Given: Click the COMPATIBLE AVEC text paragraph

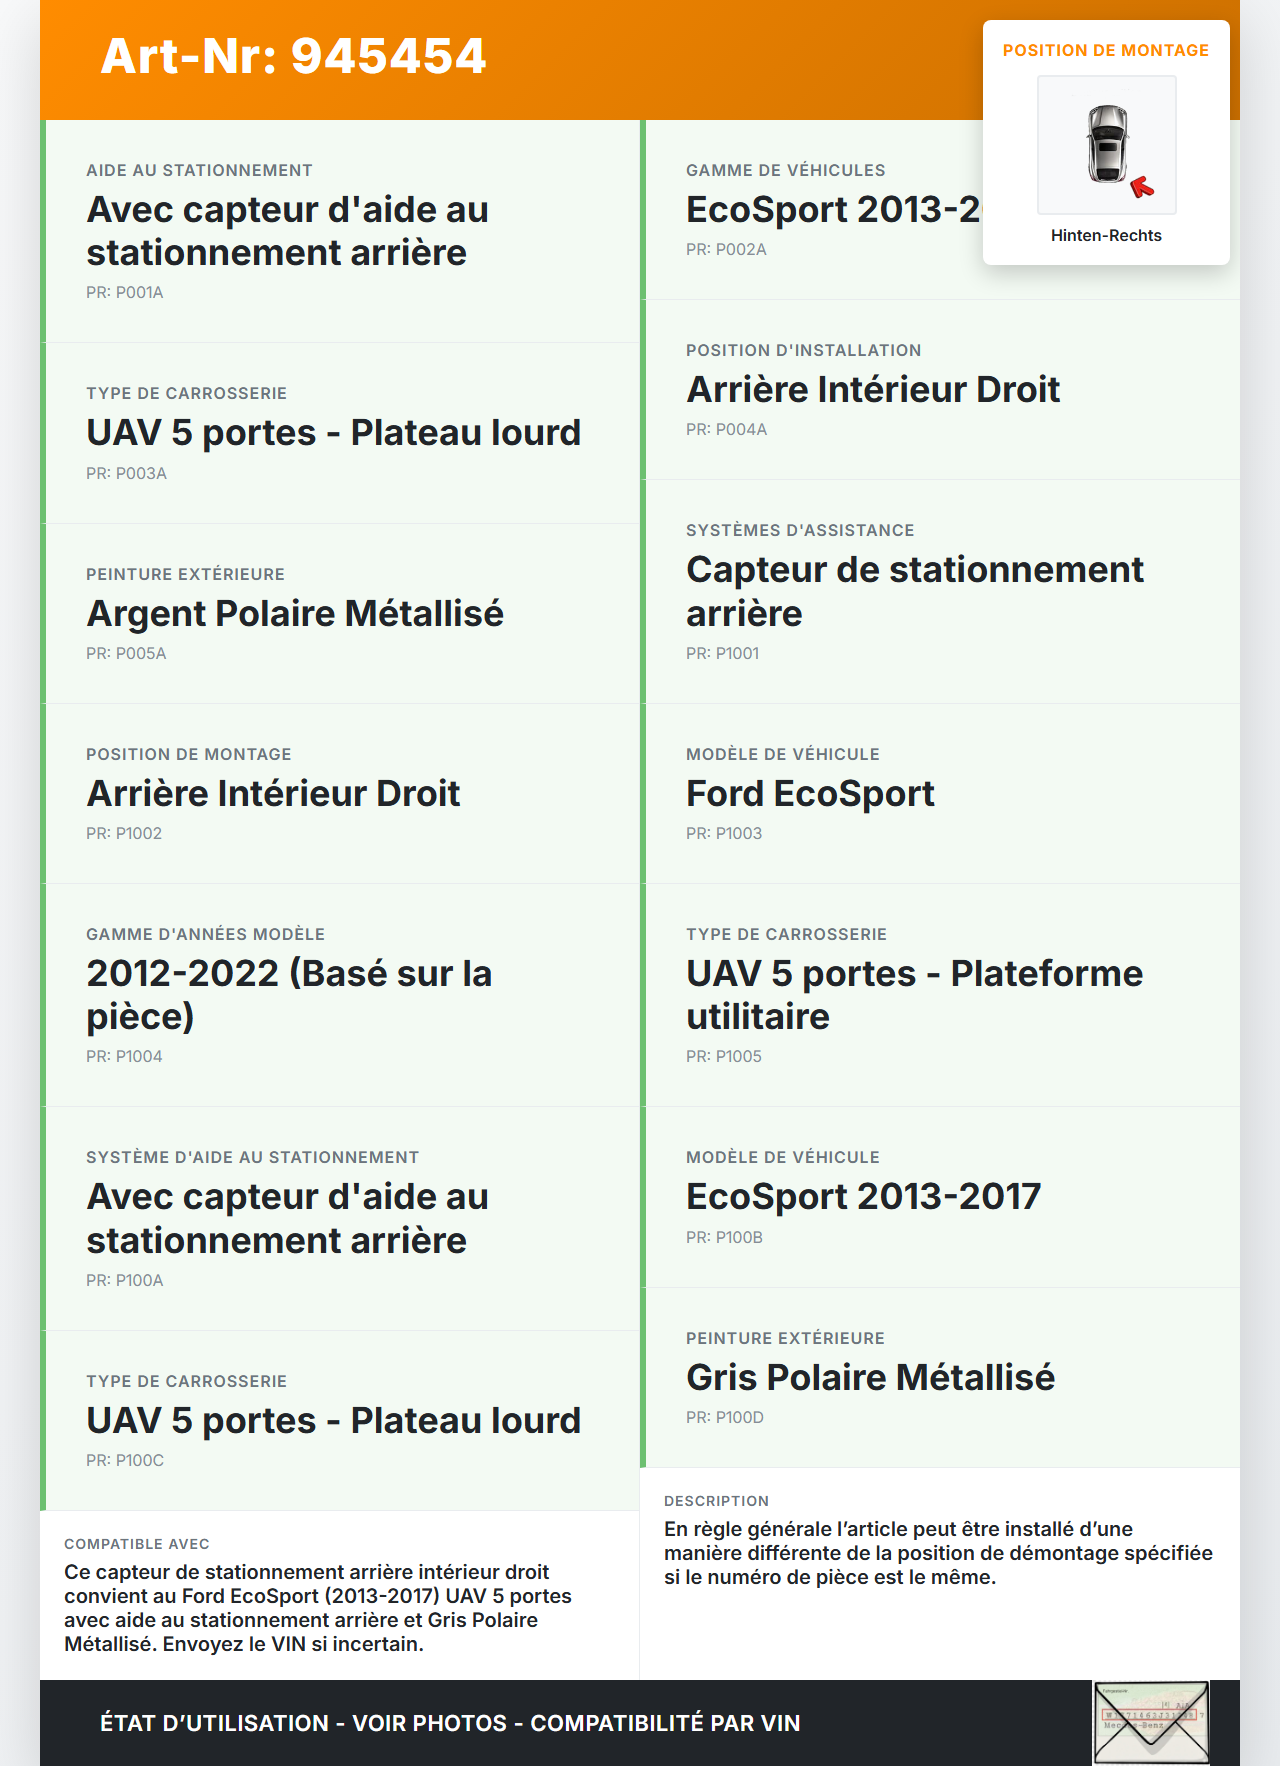Looking at the screenshot, I should coord(318,1607).
